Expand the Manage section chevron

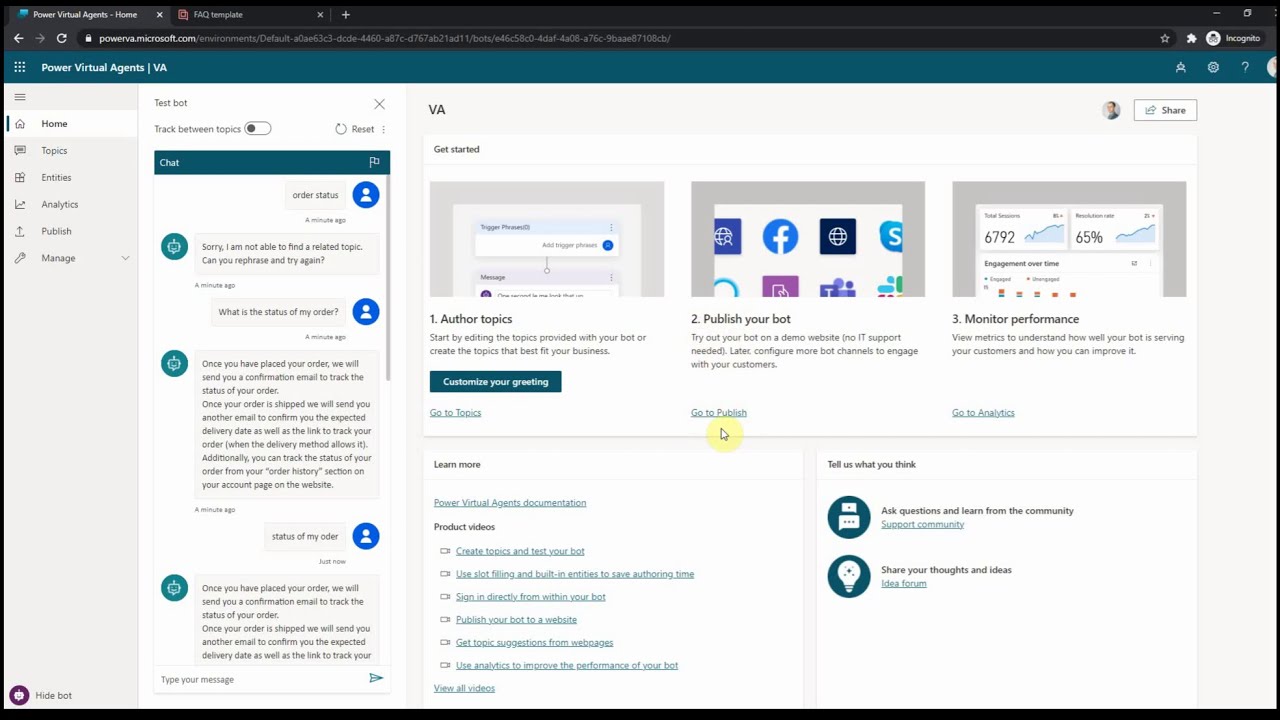pos(125,258)
